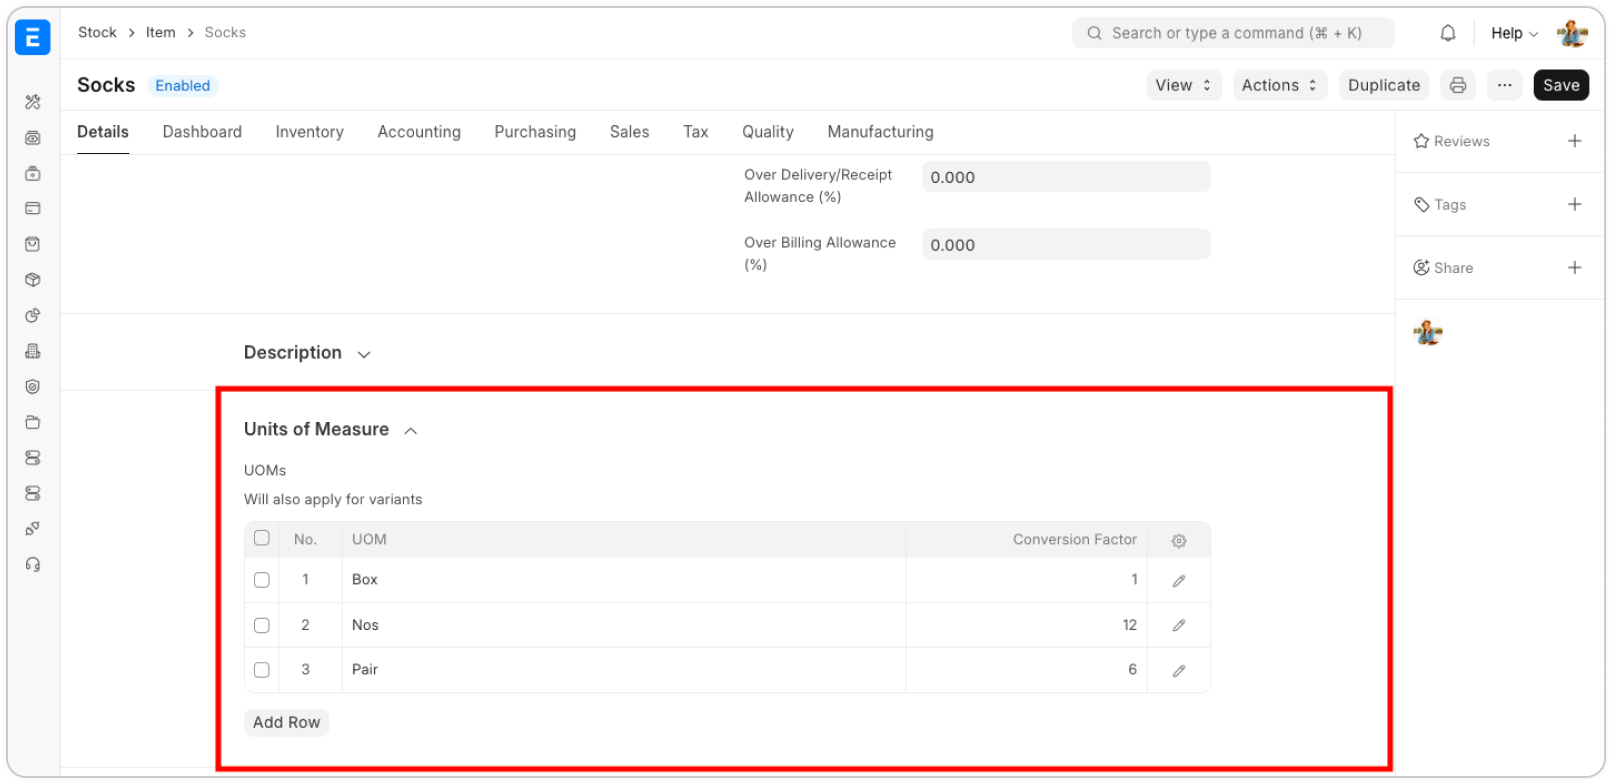Switch to the Accounting tab
Image resolution: width=1612 pixels, height=784 pixels.
click(419, 132)
